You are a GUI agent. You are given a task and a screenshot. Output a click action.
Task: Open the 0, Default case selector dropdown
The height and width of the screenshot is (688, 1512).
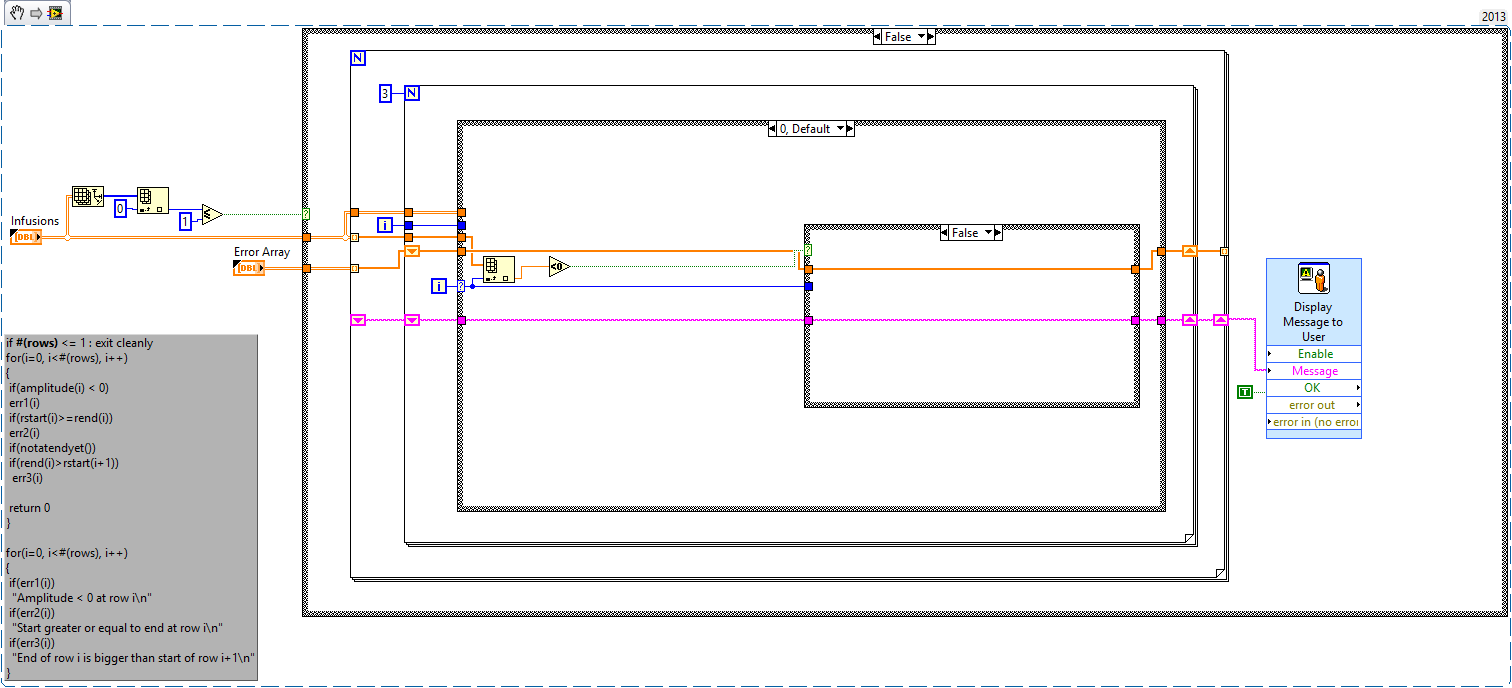[x=838, y=129]
